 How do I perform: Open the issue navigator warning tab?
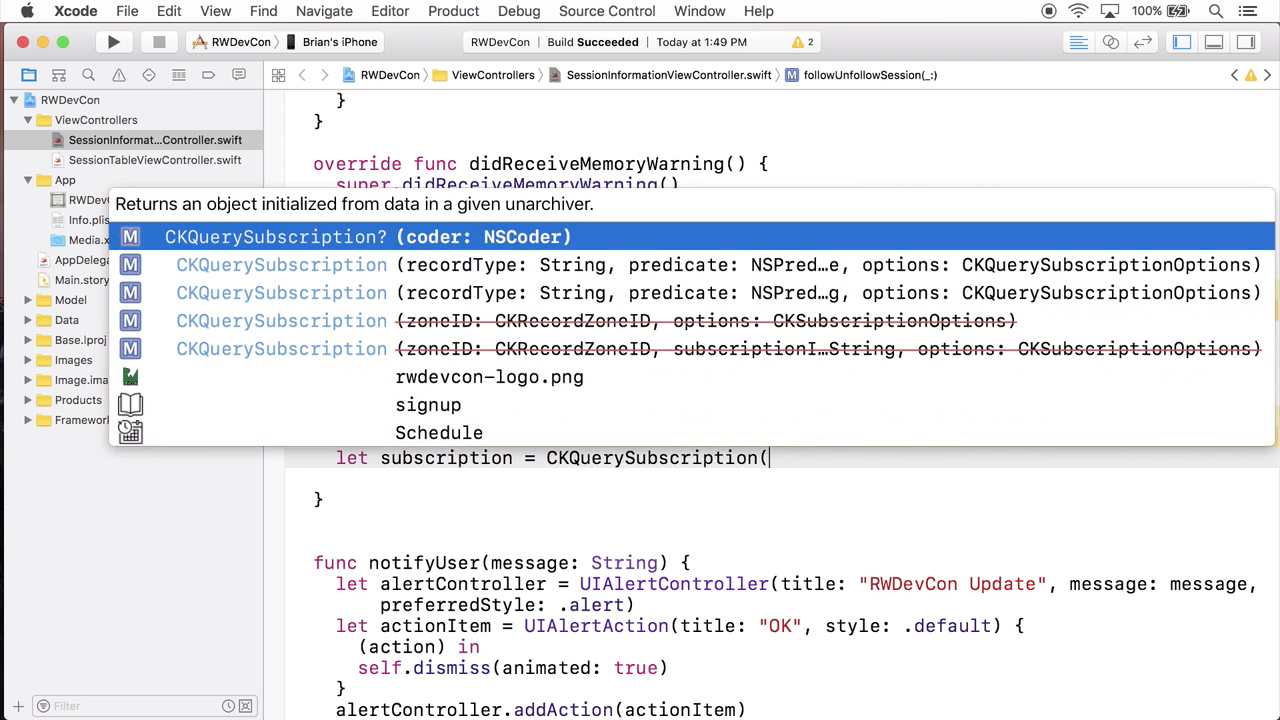[119, 75]
